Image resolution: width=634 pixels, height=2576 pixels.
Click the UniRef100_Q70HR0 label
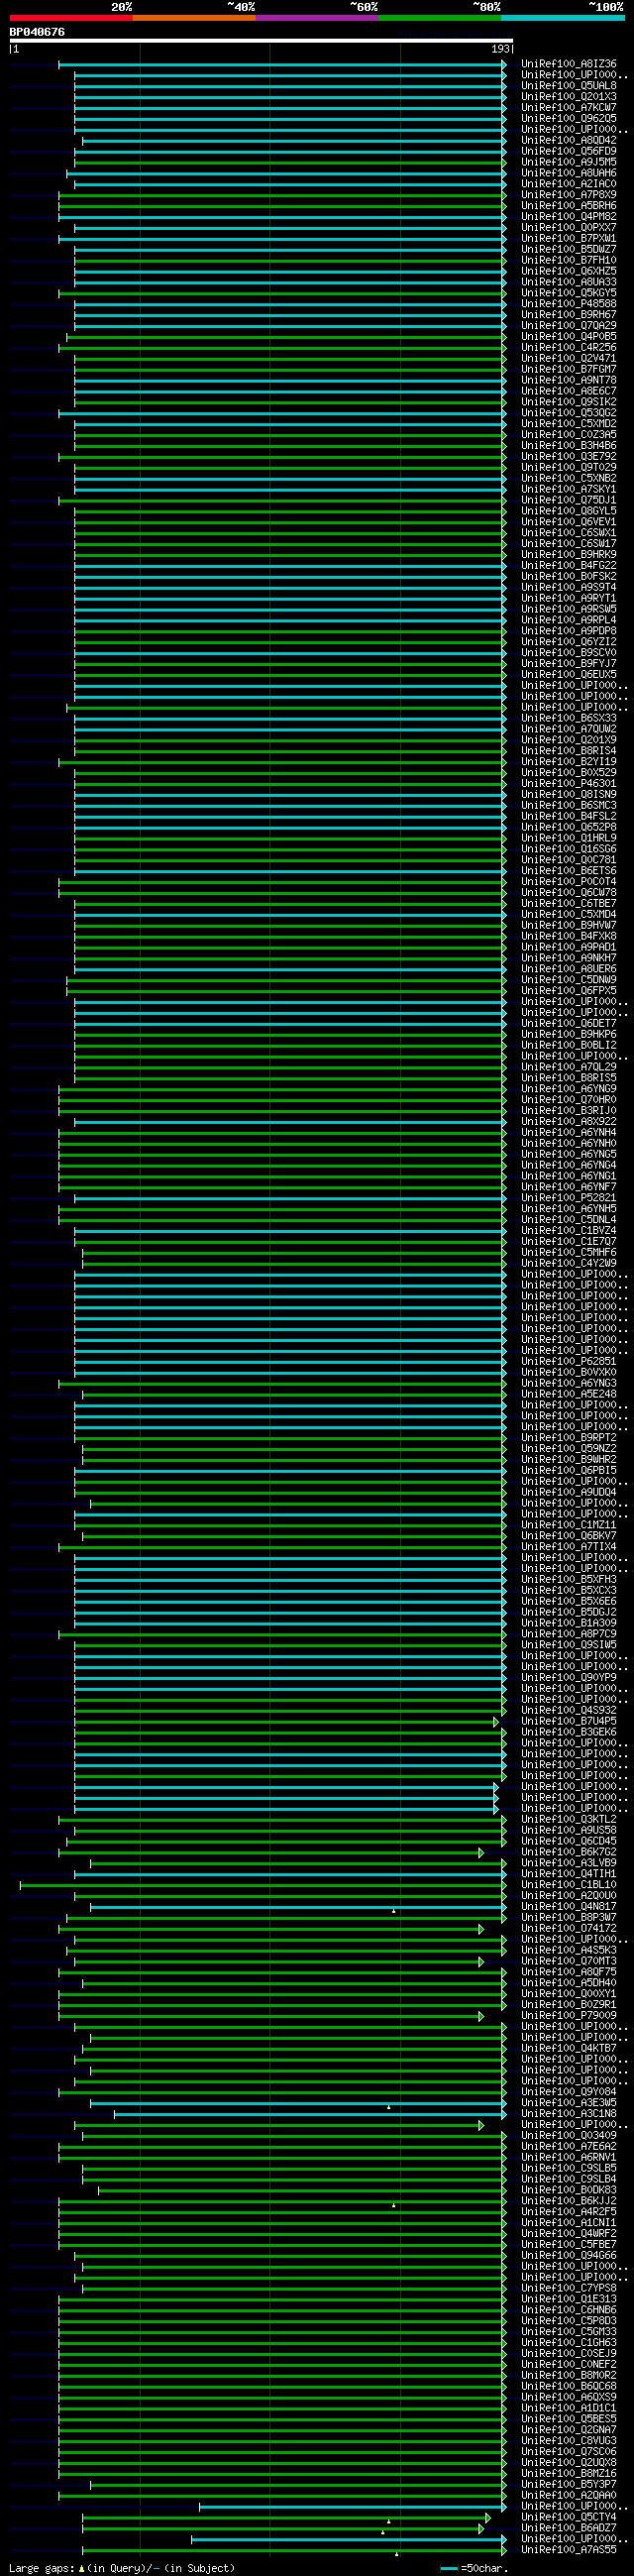(x=569, y=1099)
